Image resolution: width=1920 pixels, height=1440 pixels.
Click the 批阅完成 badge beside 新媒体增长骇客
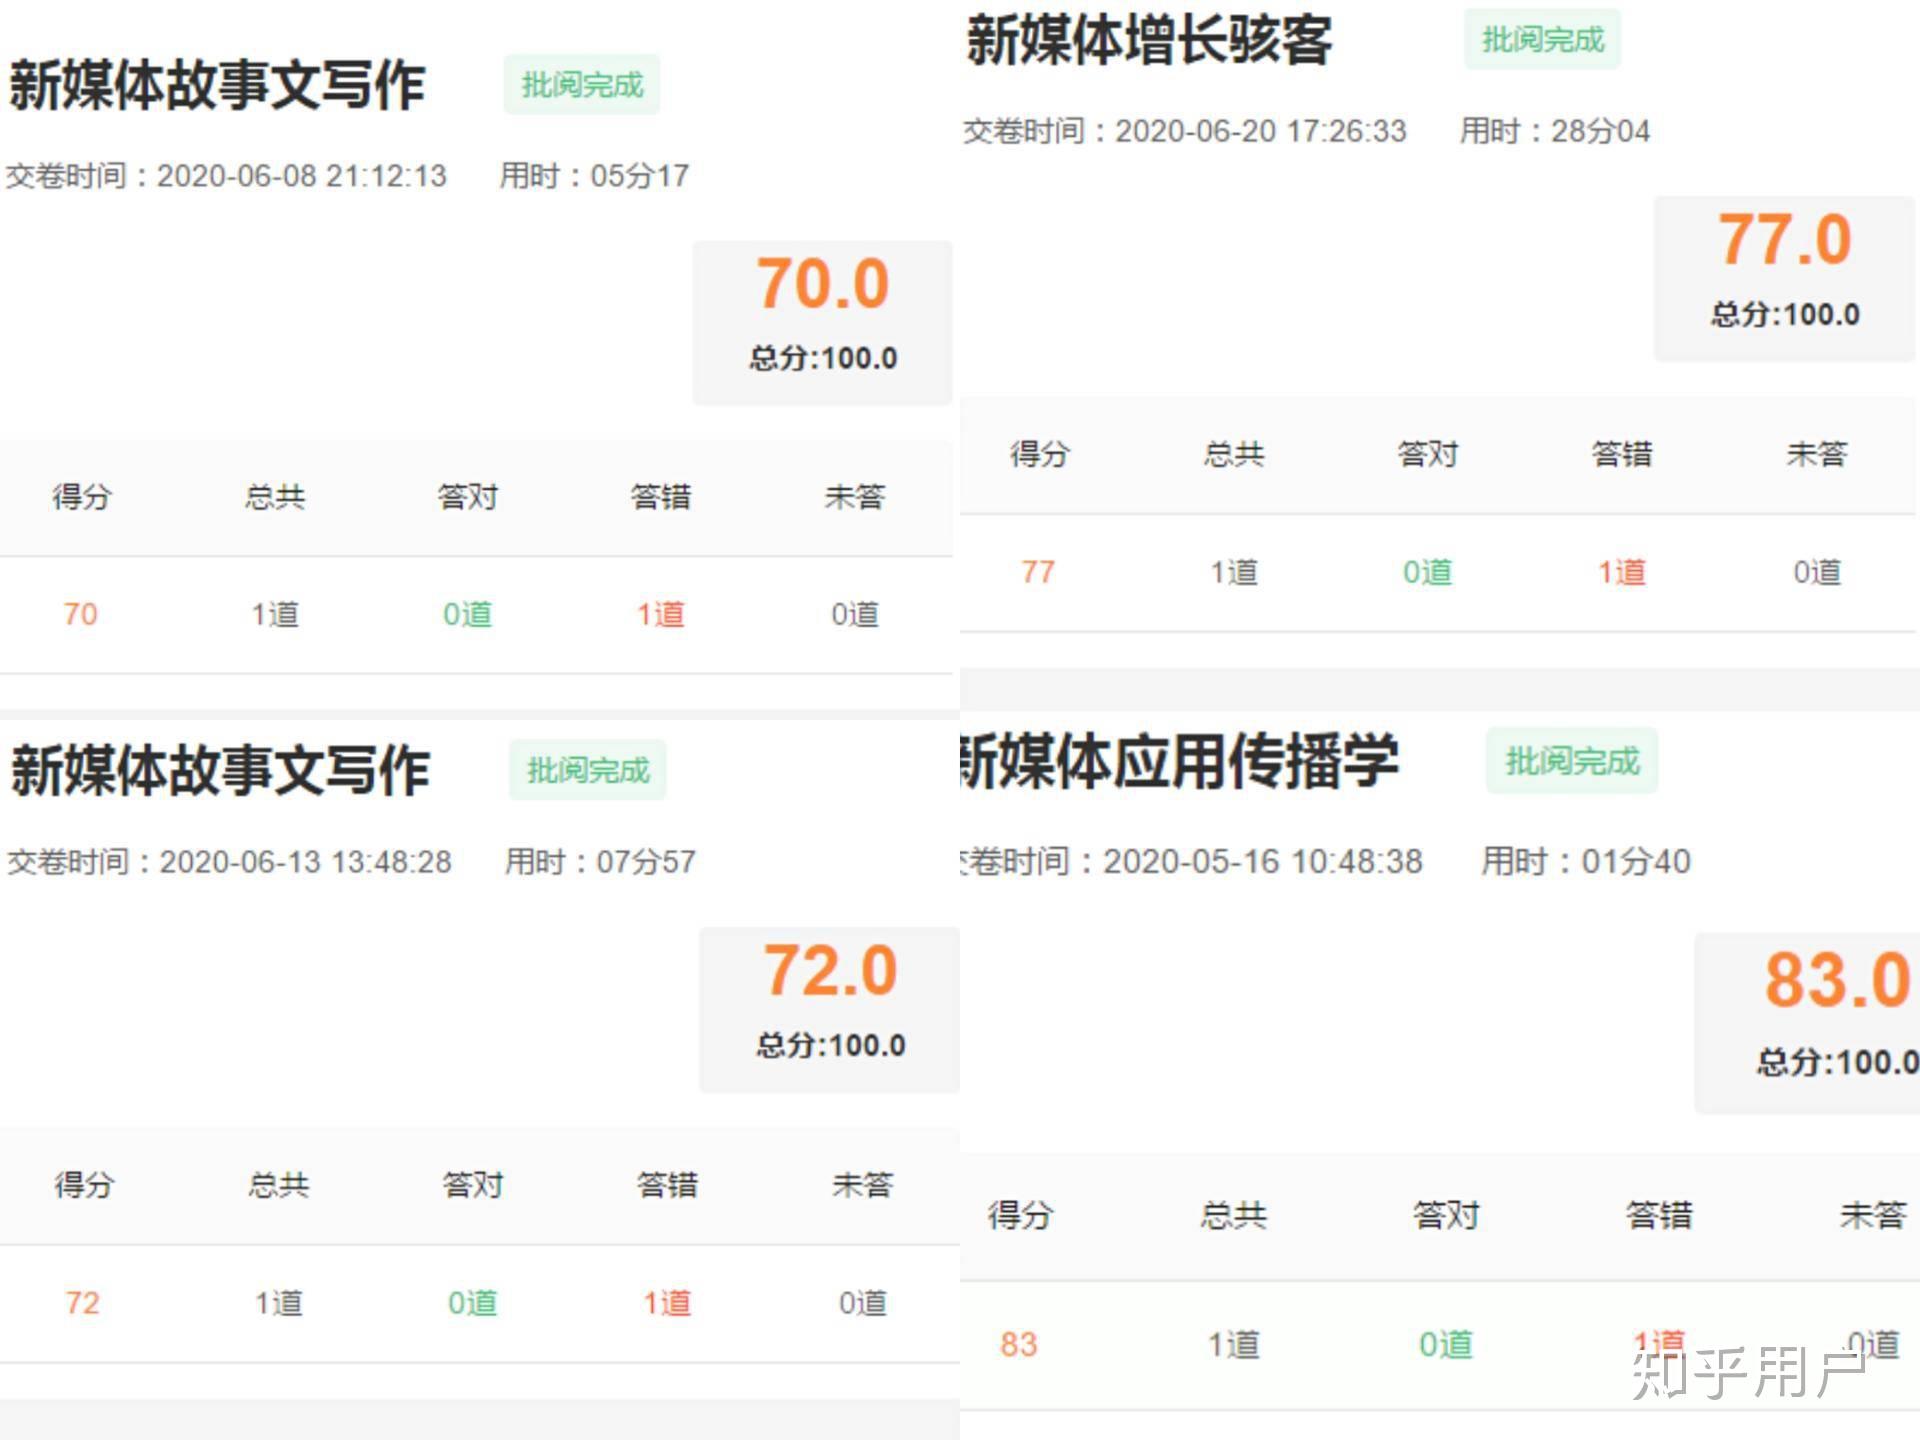(1542, 40)
